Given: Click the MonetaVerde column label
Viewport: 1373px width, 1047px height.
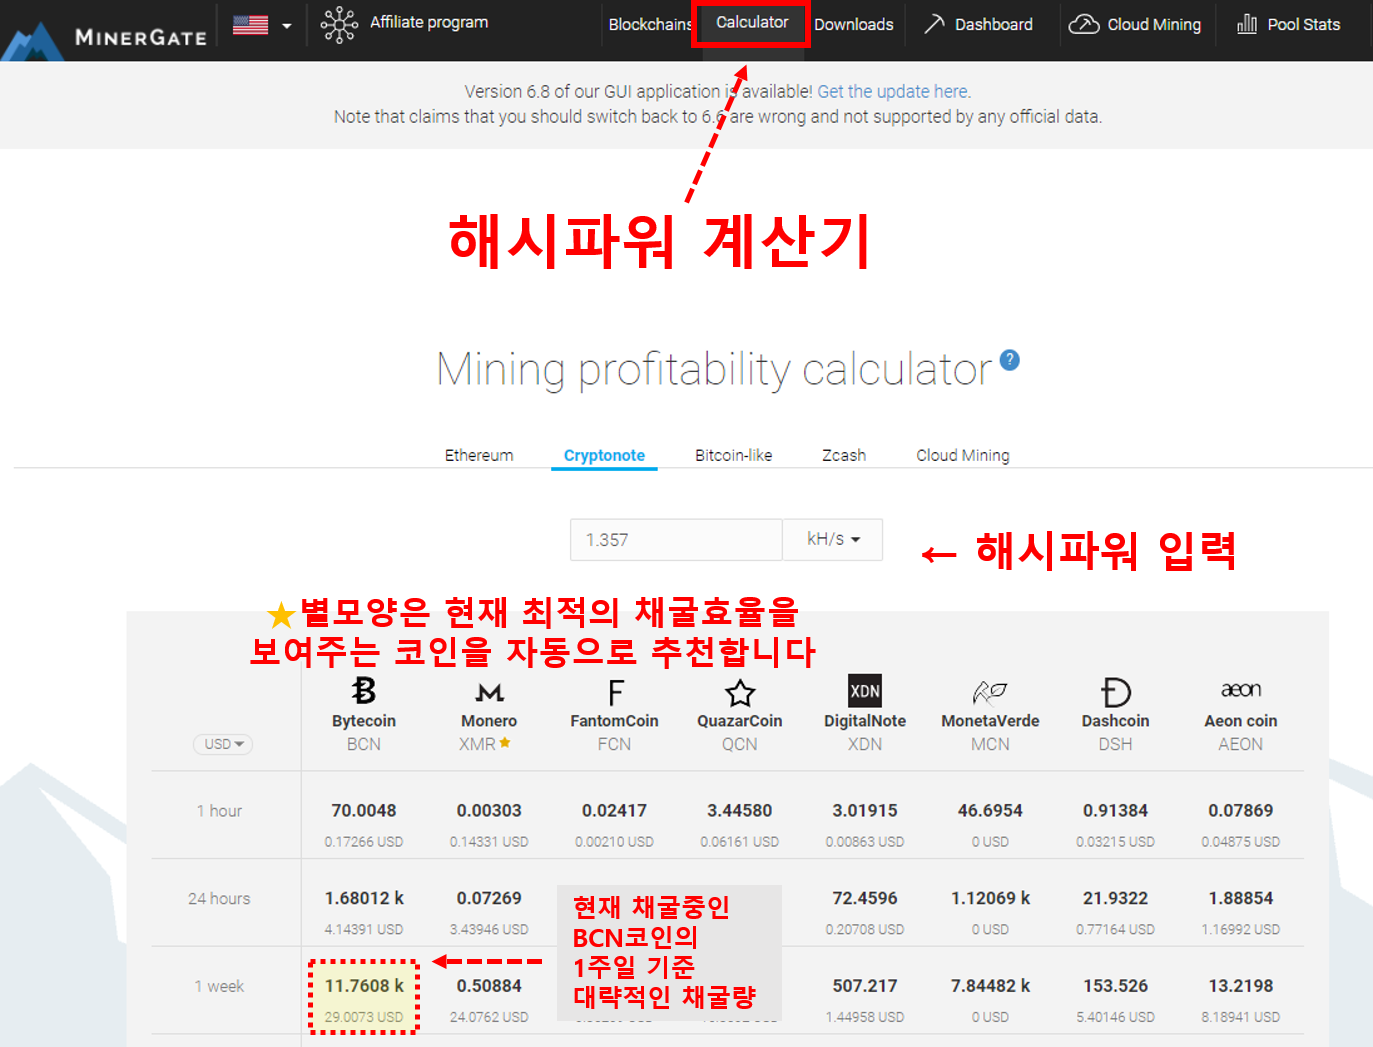Looking at the screenshot, I should (x=990, y=721).
